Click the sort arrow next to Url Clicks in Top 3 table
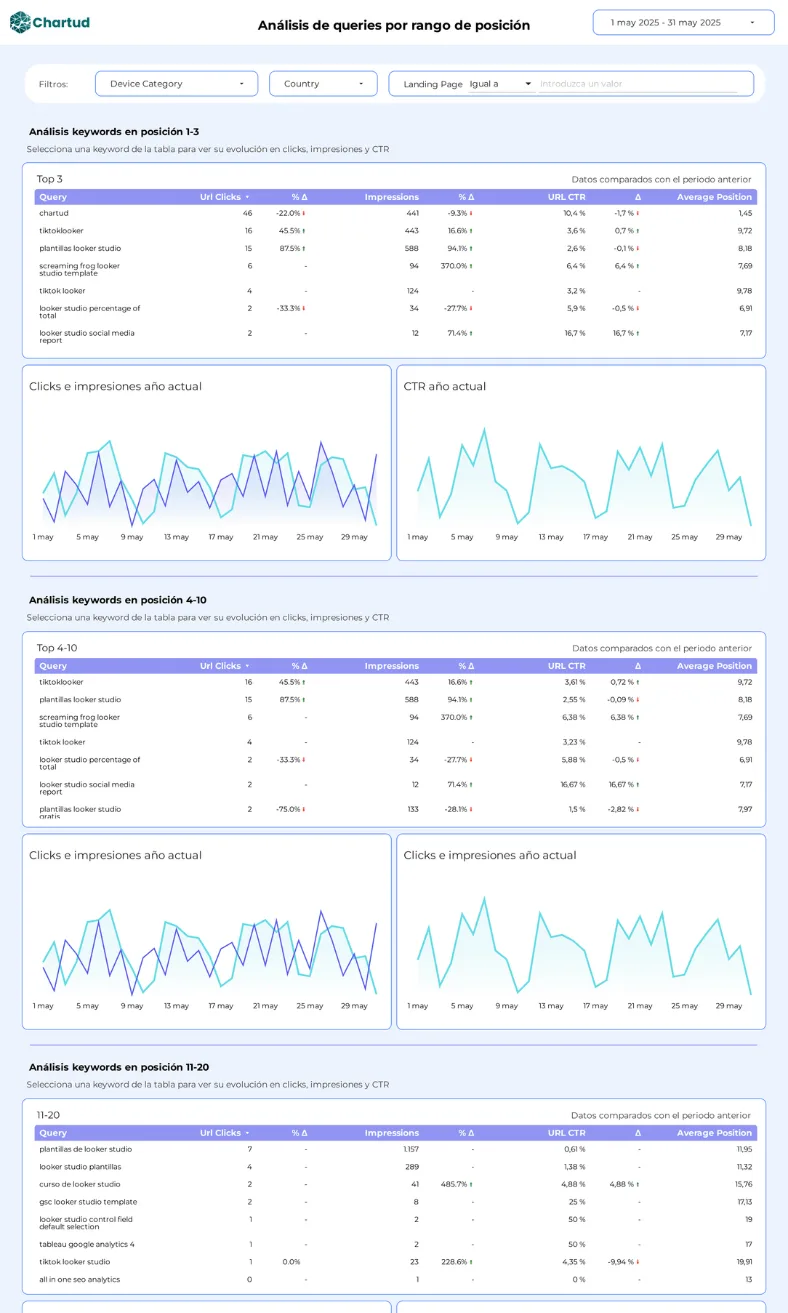 247,197
